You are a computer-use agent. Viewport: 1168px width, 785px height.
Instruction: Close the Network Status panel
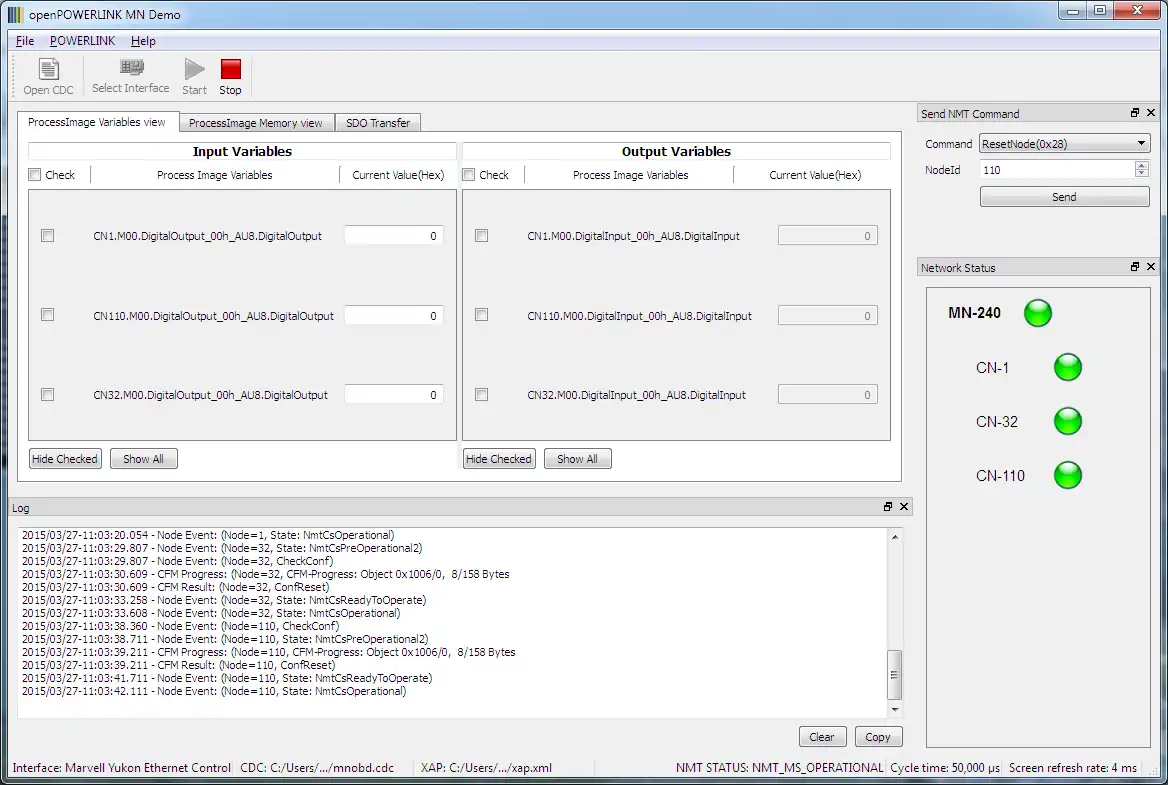[1151, 267]
